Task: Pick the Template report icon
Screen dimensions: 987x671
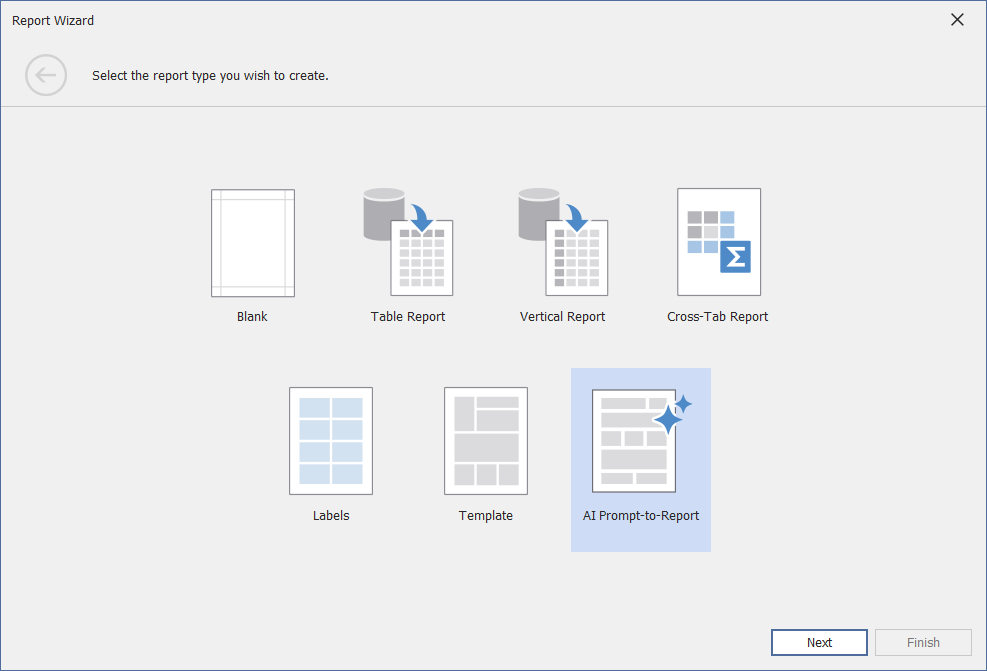Action: 486,441
